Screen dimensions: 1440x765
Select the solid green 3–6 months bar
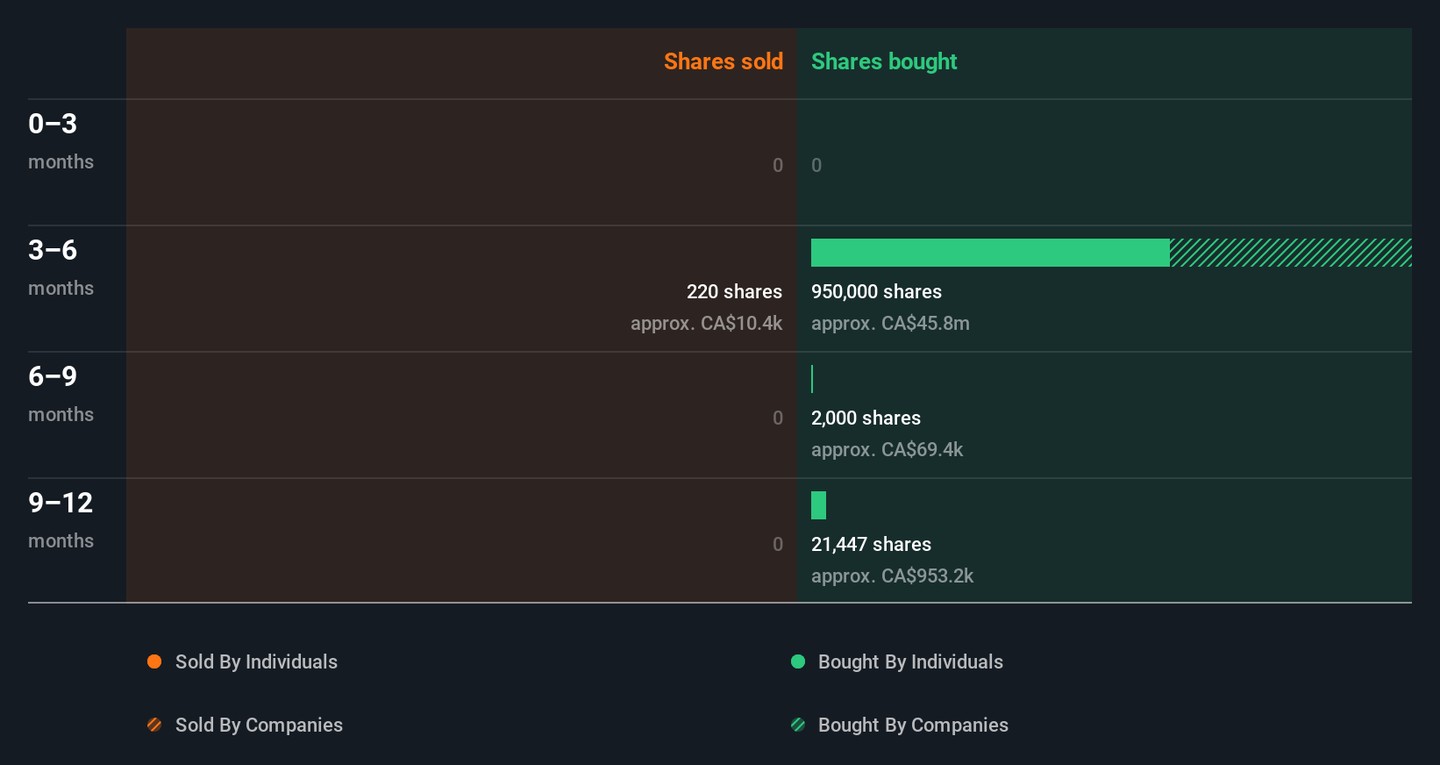click(990, 253)
